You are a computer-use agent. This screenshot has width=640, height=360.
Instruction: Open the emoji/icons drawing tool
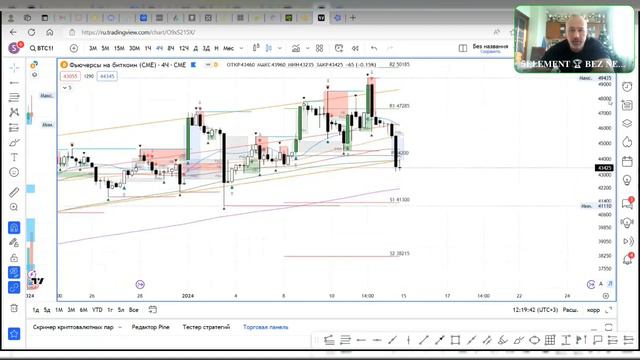pyautogui.click(x=14, y=172)
